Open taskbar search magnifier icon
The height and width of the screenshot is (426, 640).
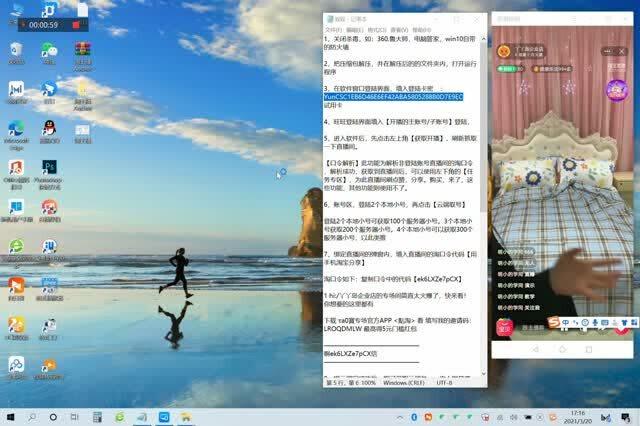tap(33, 415)
